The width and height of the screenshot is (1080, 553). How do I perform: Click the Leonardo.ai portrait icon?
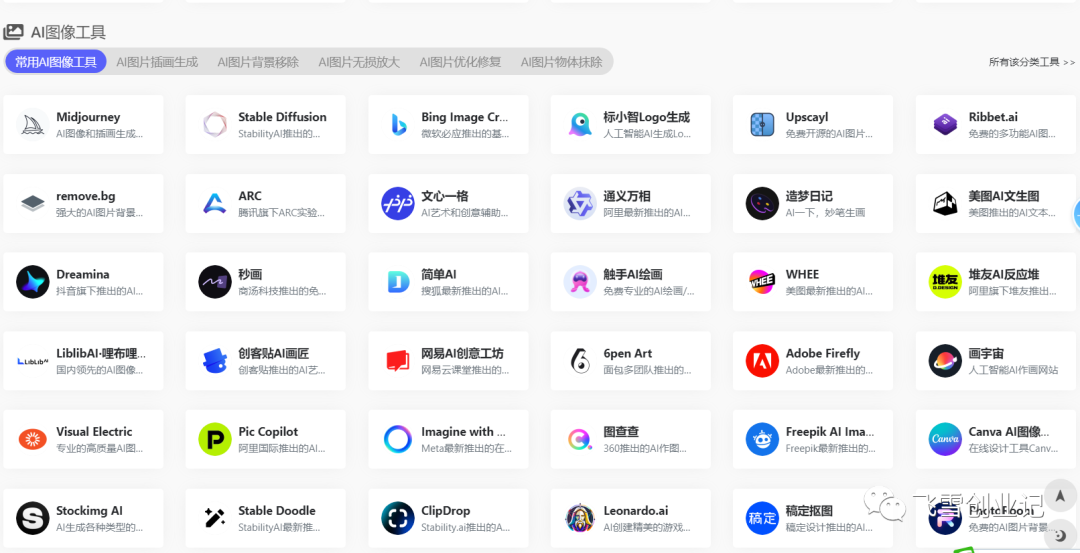pos(580,519)
